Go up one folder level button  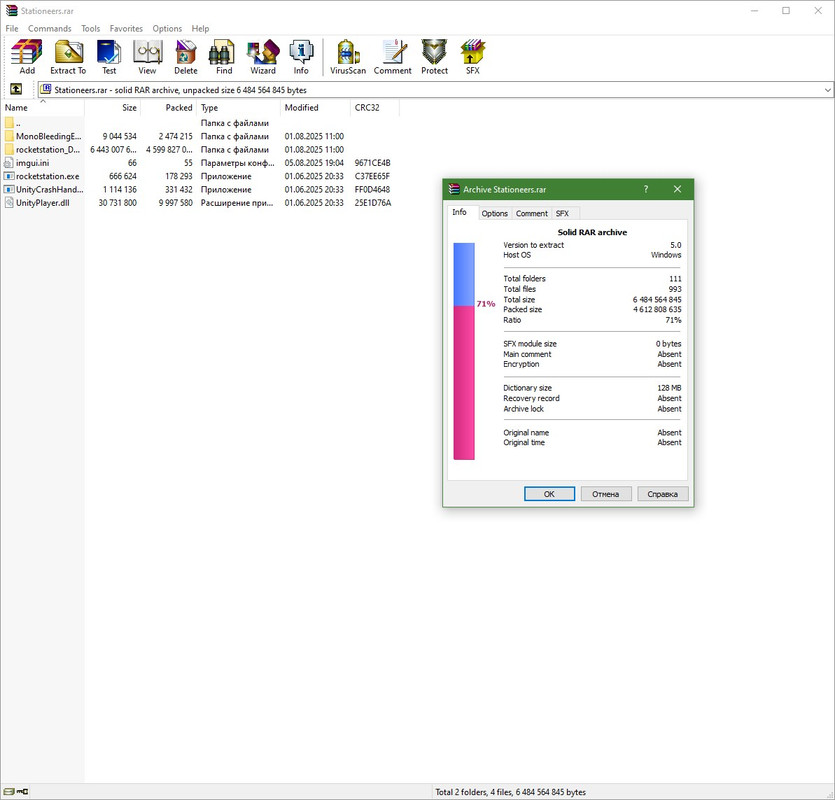(x=16, y=89)
